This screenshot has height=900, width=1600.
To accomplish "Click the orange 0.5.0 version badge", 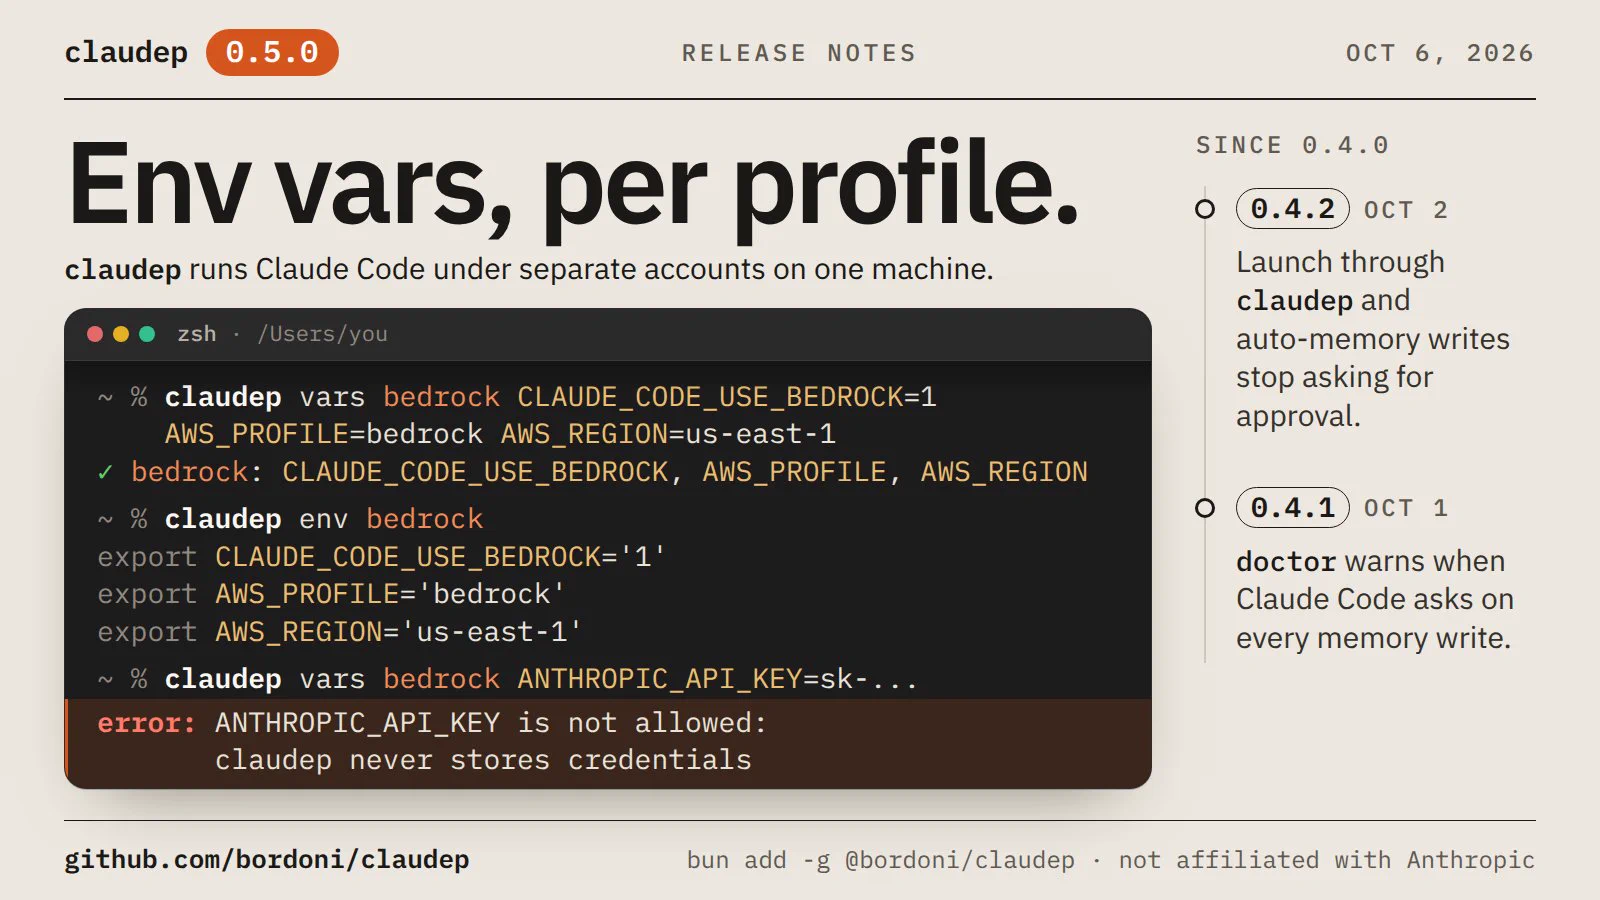I will [272, 52].
